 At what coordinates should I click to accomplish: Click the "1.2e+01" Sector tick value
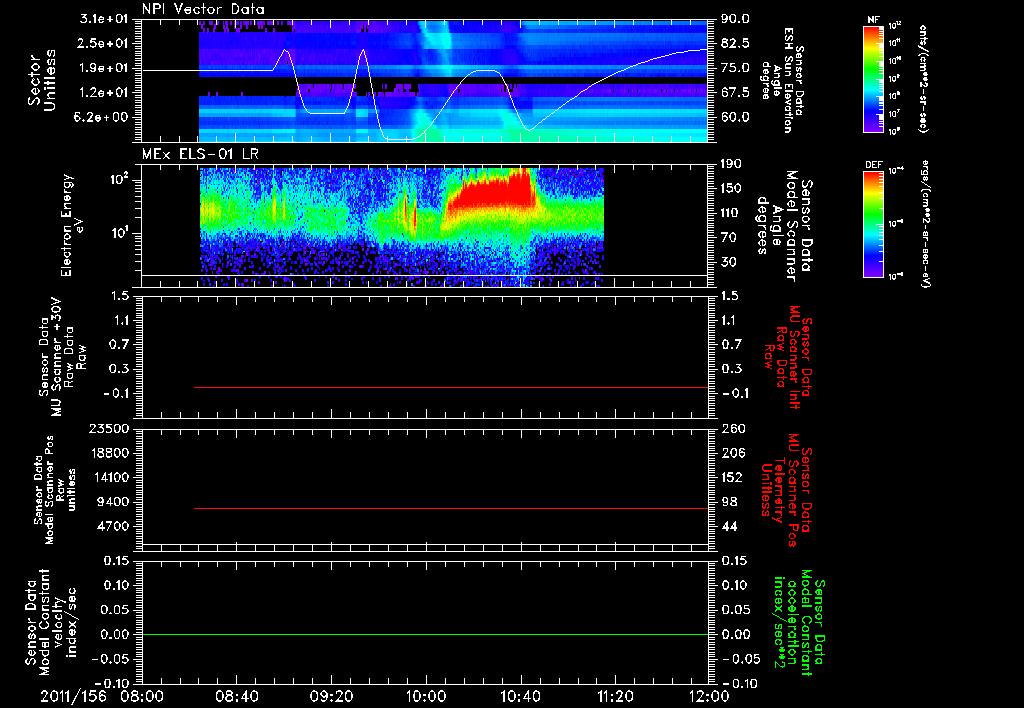tap(106, 93)
